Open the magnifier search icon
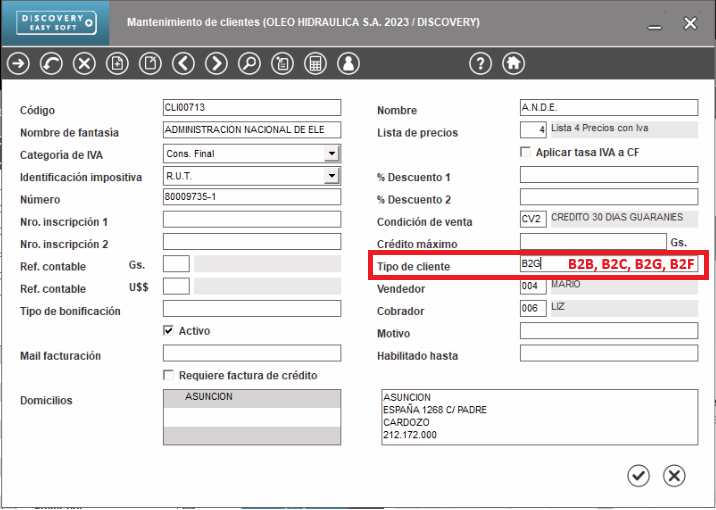 [x=249, y=64]
